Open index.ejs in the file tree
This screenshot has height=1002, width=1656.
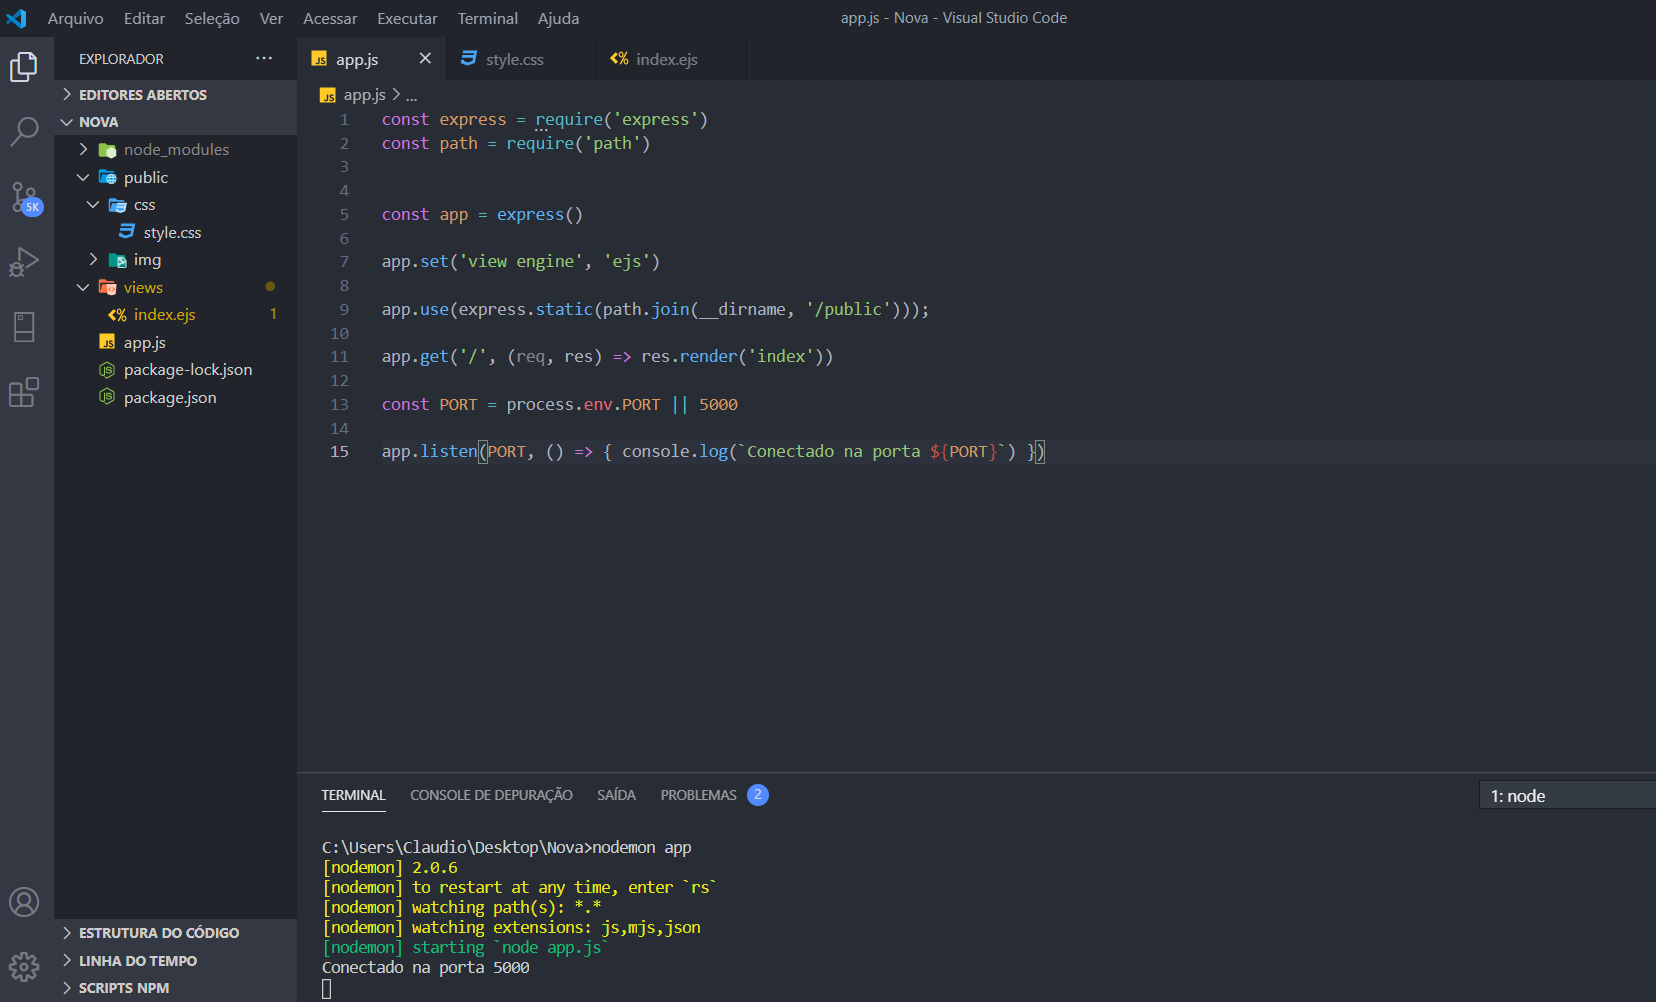pos(176,315)
